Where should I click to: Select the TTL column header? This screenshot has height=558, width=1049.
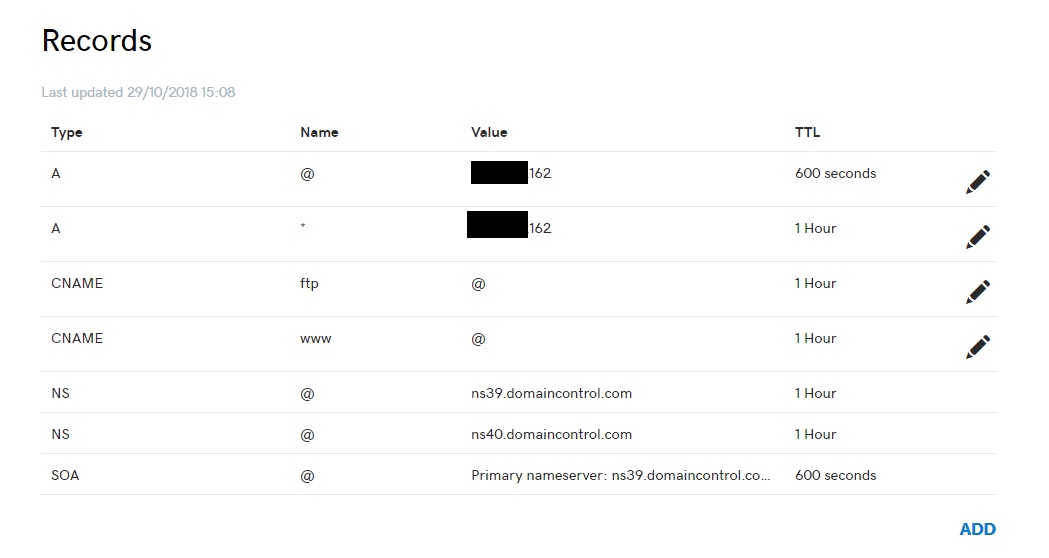(x=807, y=132)
